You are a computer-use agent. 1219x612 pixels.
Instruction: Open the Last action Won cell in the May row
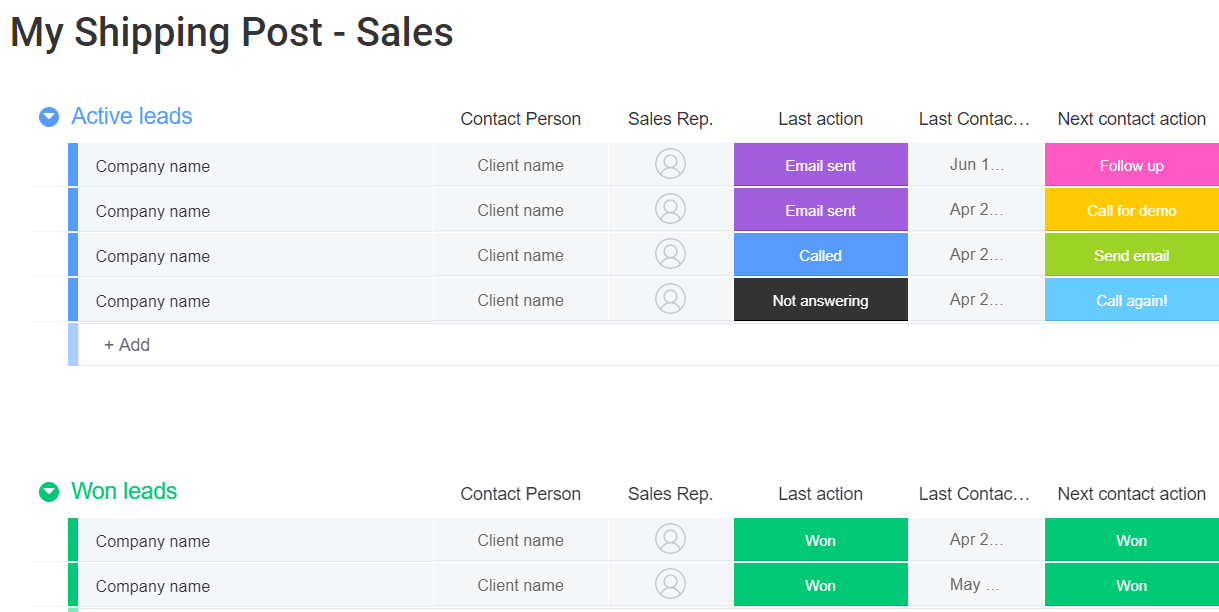(821, 585)
